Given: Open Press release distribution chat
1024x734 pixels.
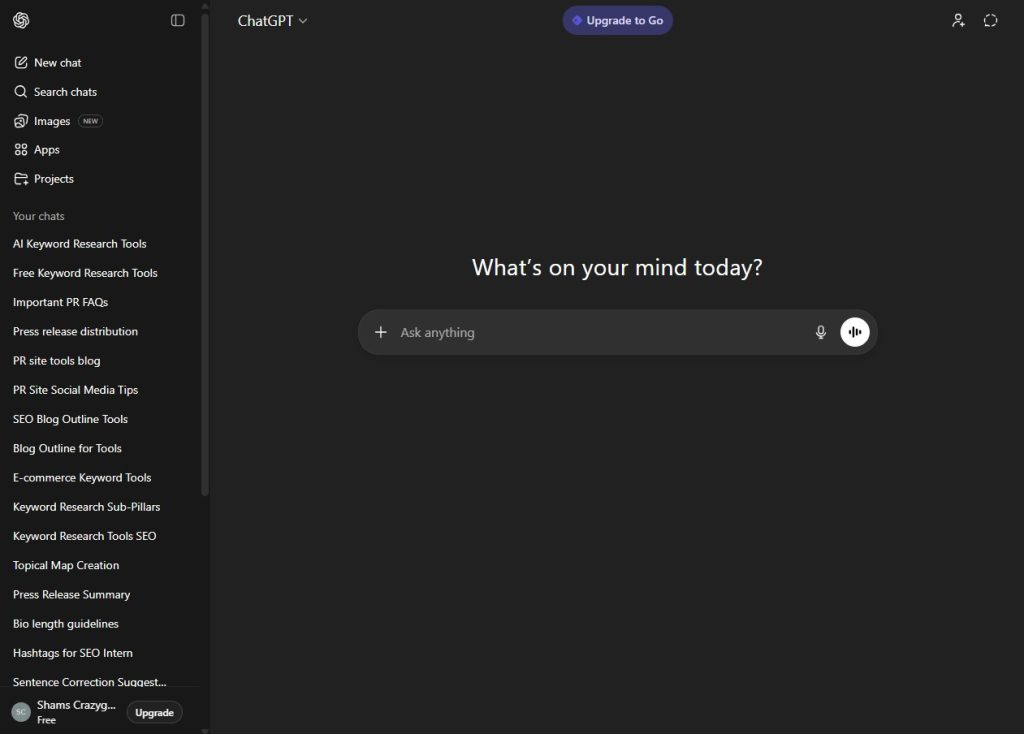Looking at the screenshot, I should (99, 331).
